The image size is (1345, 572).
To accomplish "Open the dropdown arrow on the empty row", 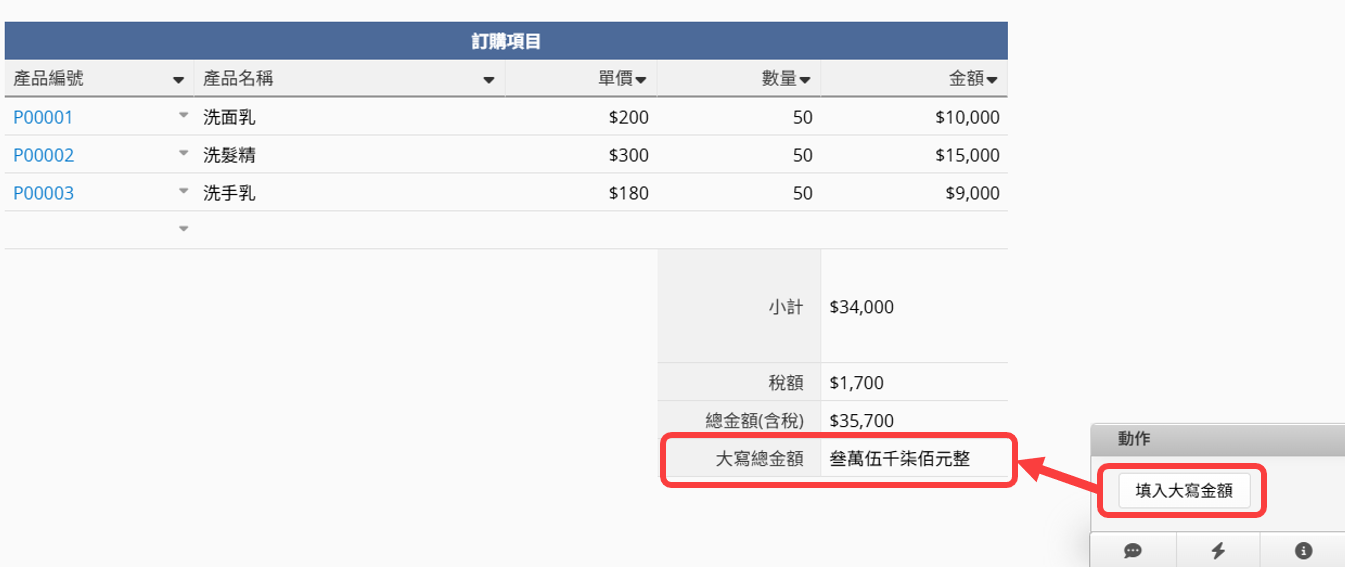I will (x=183, y=229).
